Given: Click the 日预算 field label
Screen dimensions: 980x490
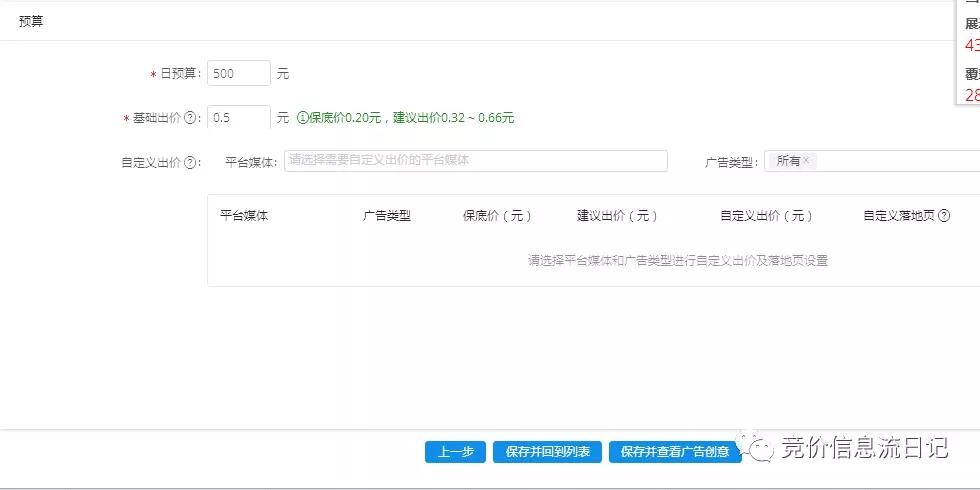Looking at the screenshot, I should [180, 74].
